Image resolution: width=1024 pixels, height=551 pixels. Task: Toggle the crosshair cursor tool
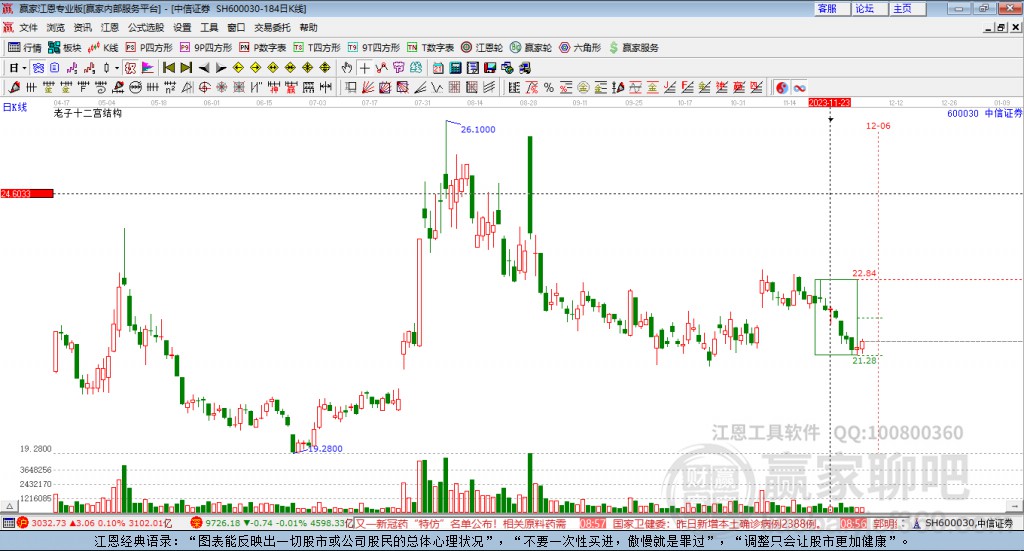coord(364,68)
